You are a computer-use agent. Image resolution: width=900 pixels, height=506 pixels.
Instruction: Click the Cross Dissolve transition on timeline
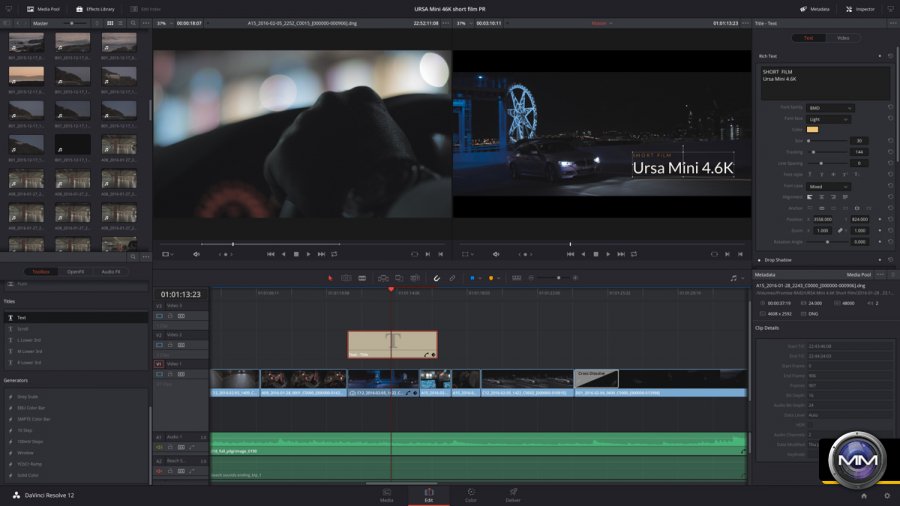[596, 379]
